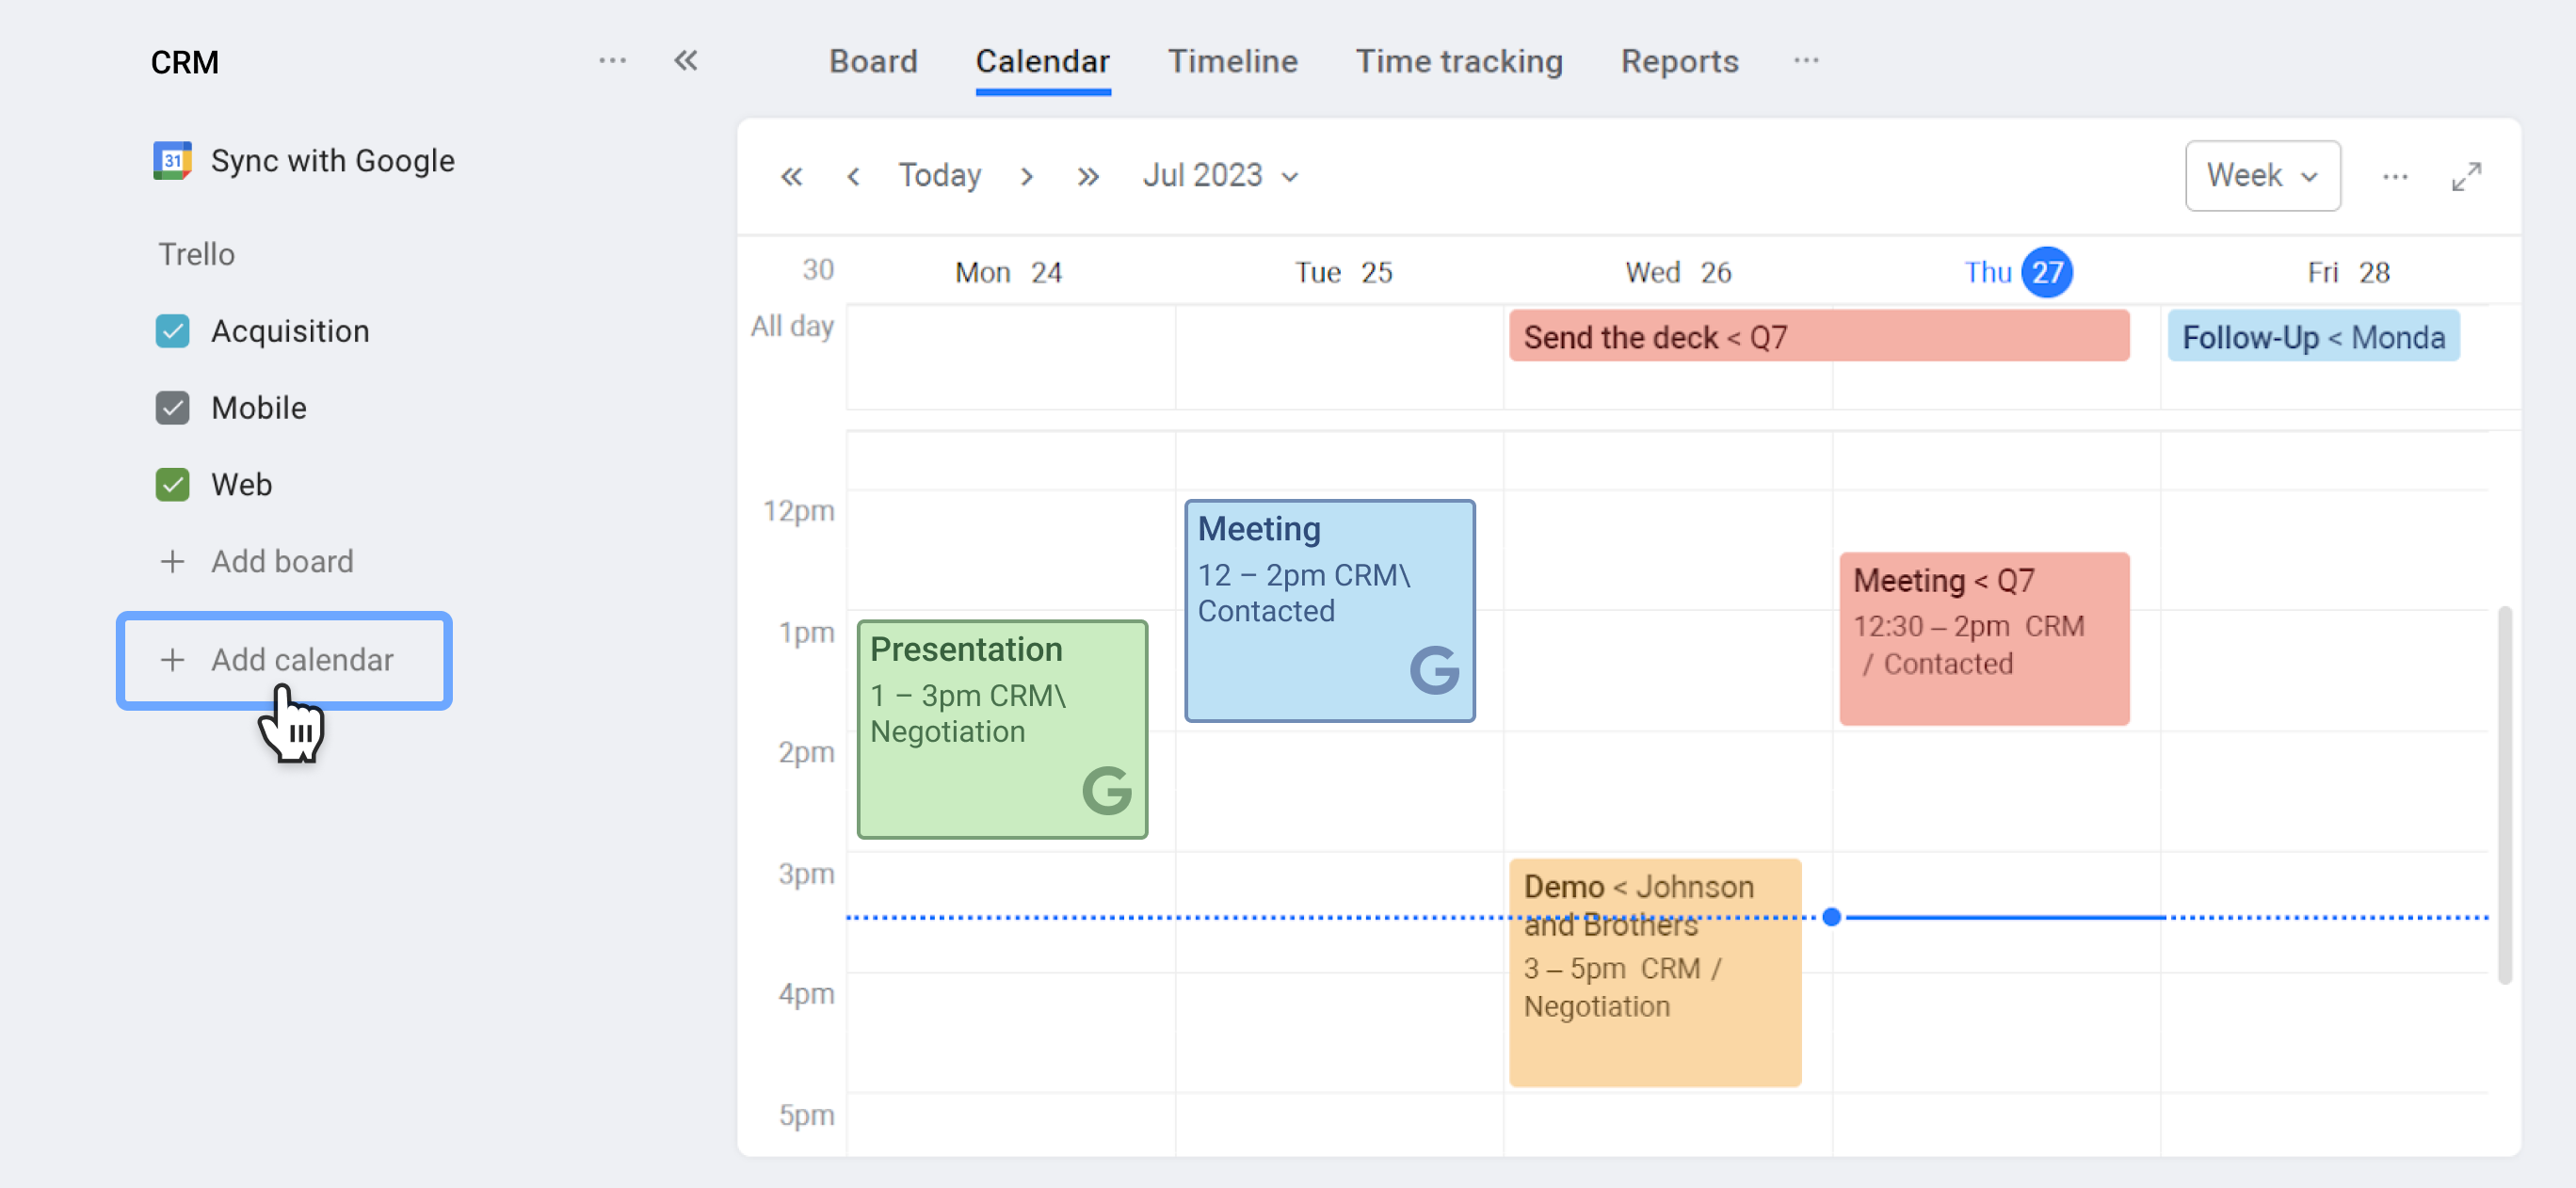Screen dimensions: 2576x1188
Task: Open the CRM sidebar more options menu
Action: pos(612,61)
